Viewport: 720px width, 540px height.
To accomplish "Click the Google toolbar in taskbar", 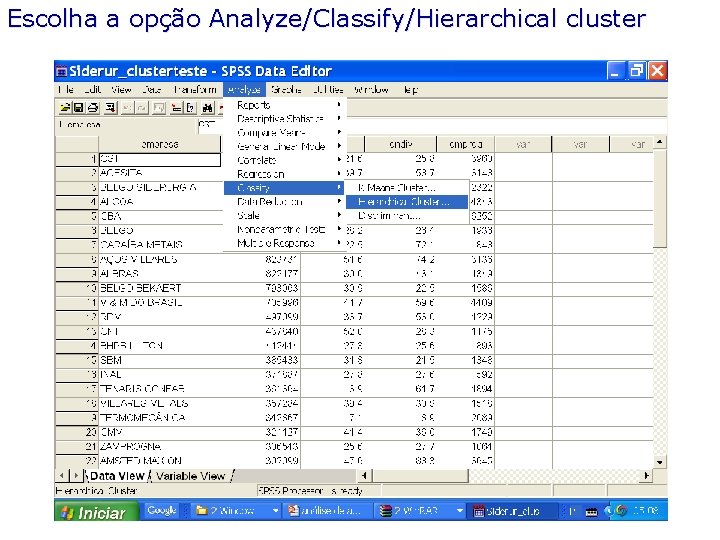I will coord(161,511).
